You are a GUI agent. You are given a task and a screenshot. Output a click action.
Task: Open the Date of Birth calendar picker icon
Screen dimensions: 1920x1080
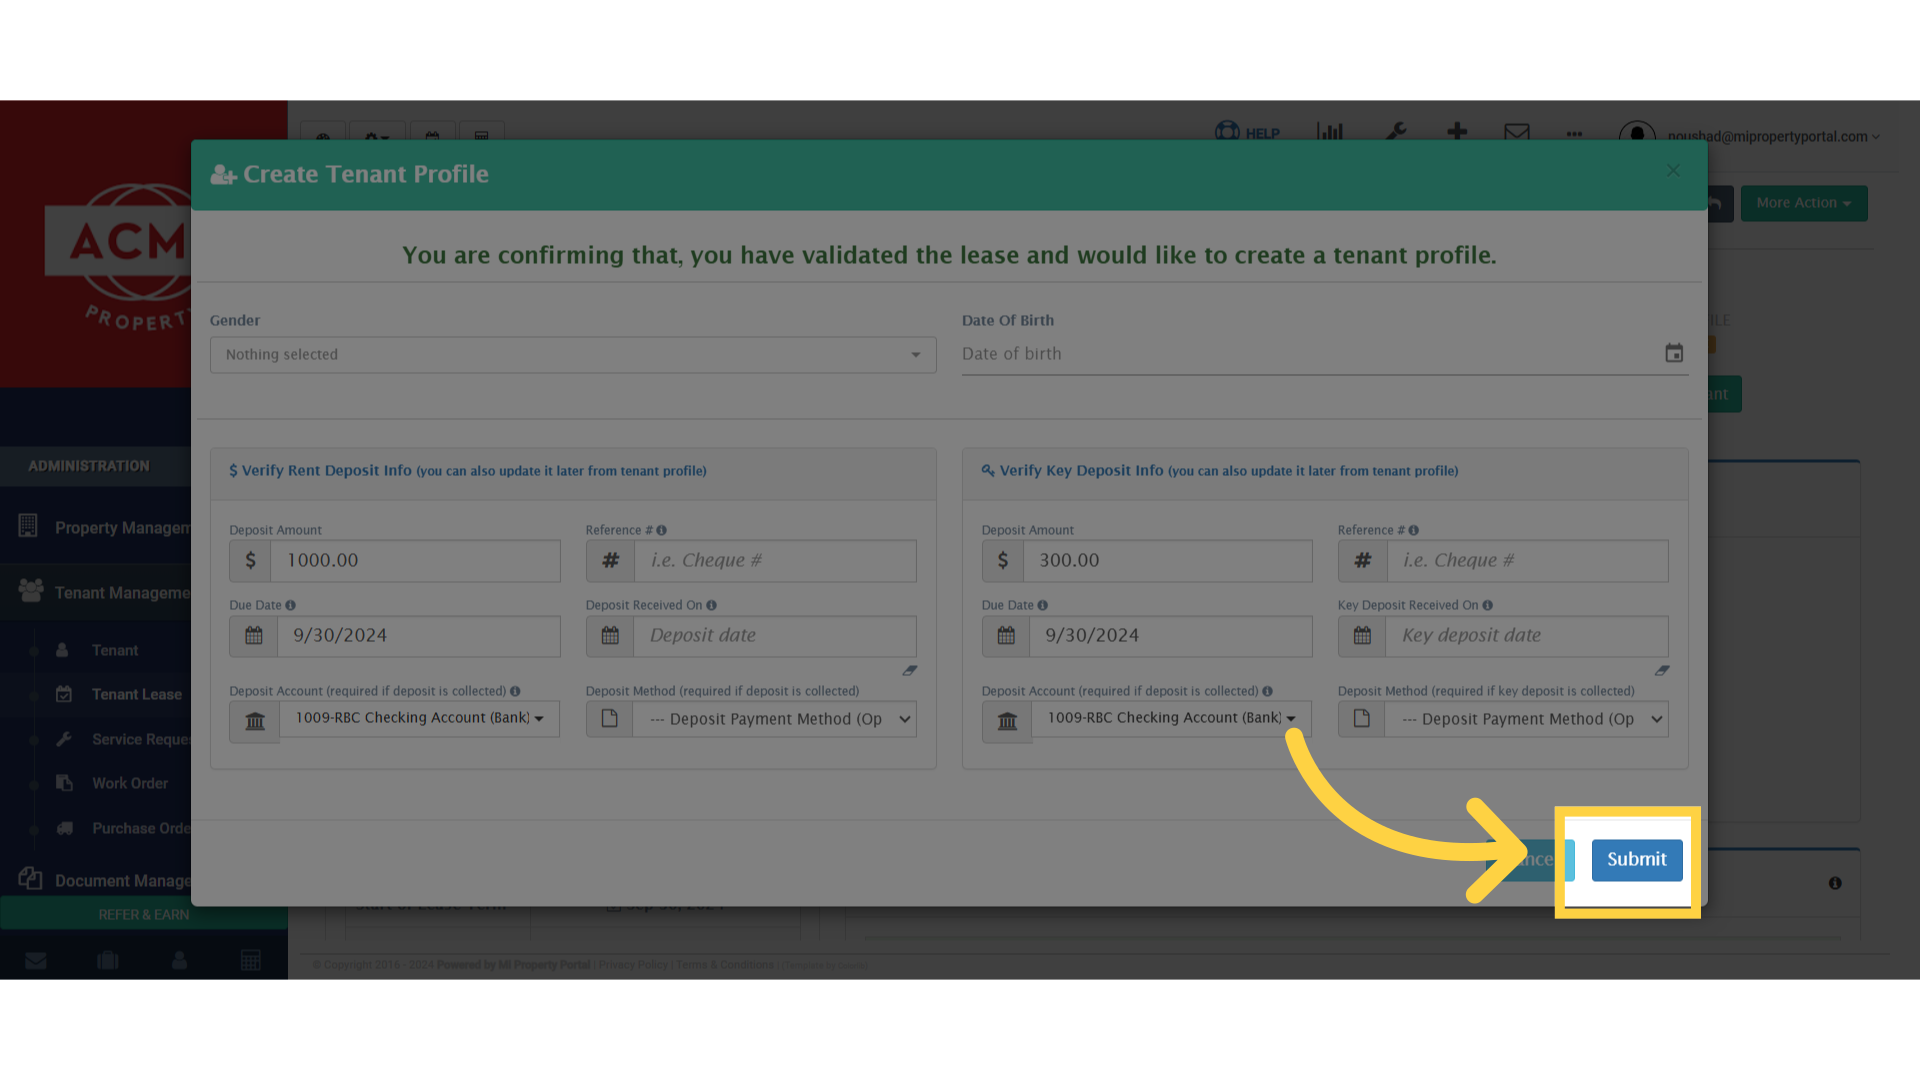[x=1674, y=353]
